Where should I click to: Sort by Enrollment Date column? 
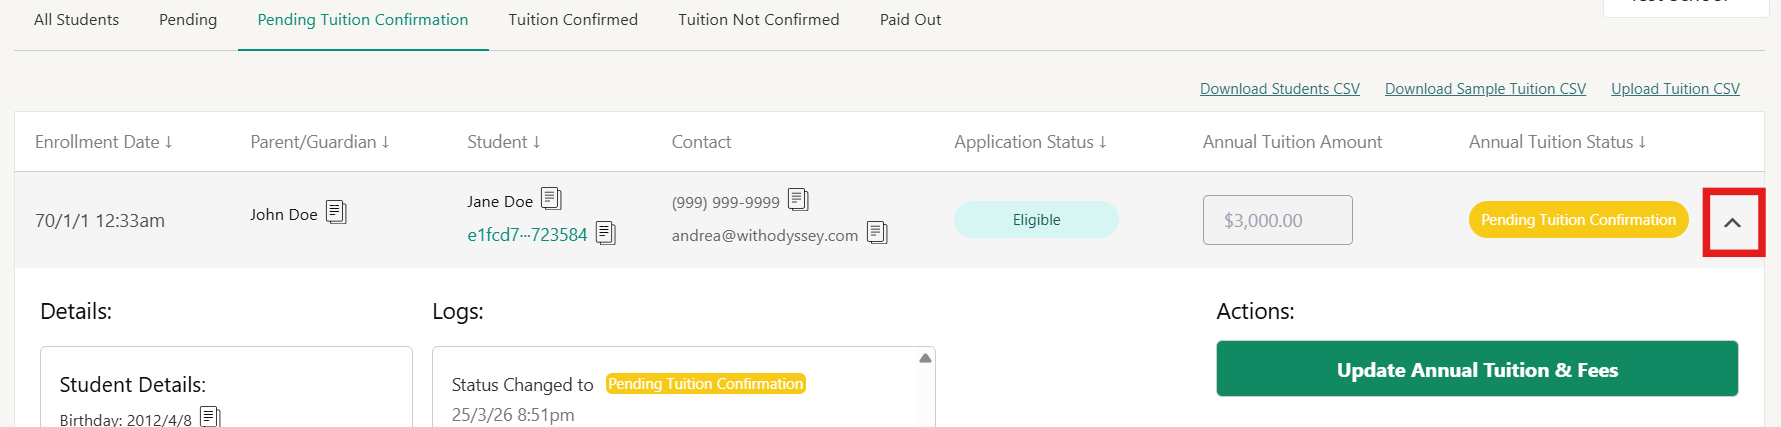coord(104,142)
